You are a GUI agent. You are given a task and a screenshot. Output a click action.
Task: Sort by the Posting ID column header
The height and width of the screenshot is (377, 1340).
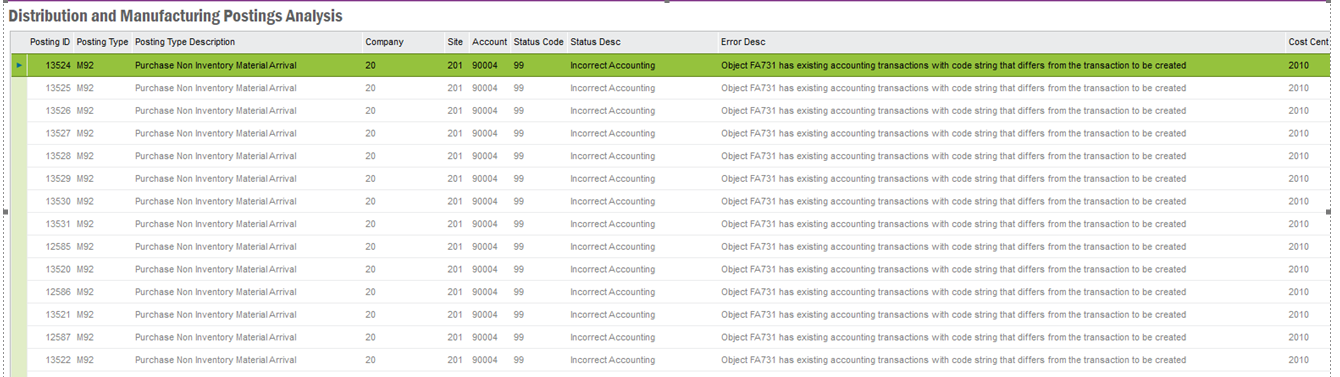point(50,42)
